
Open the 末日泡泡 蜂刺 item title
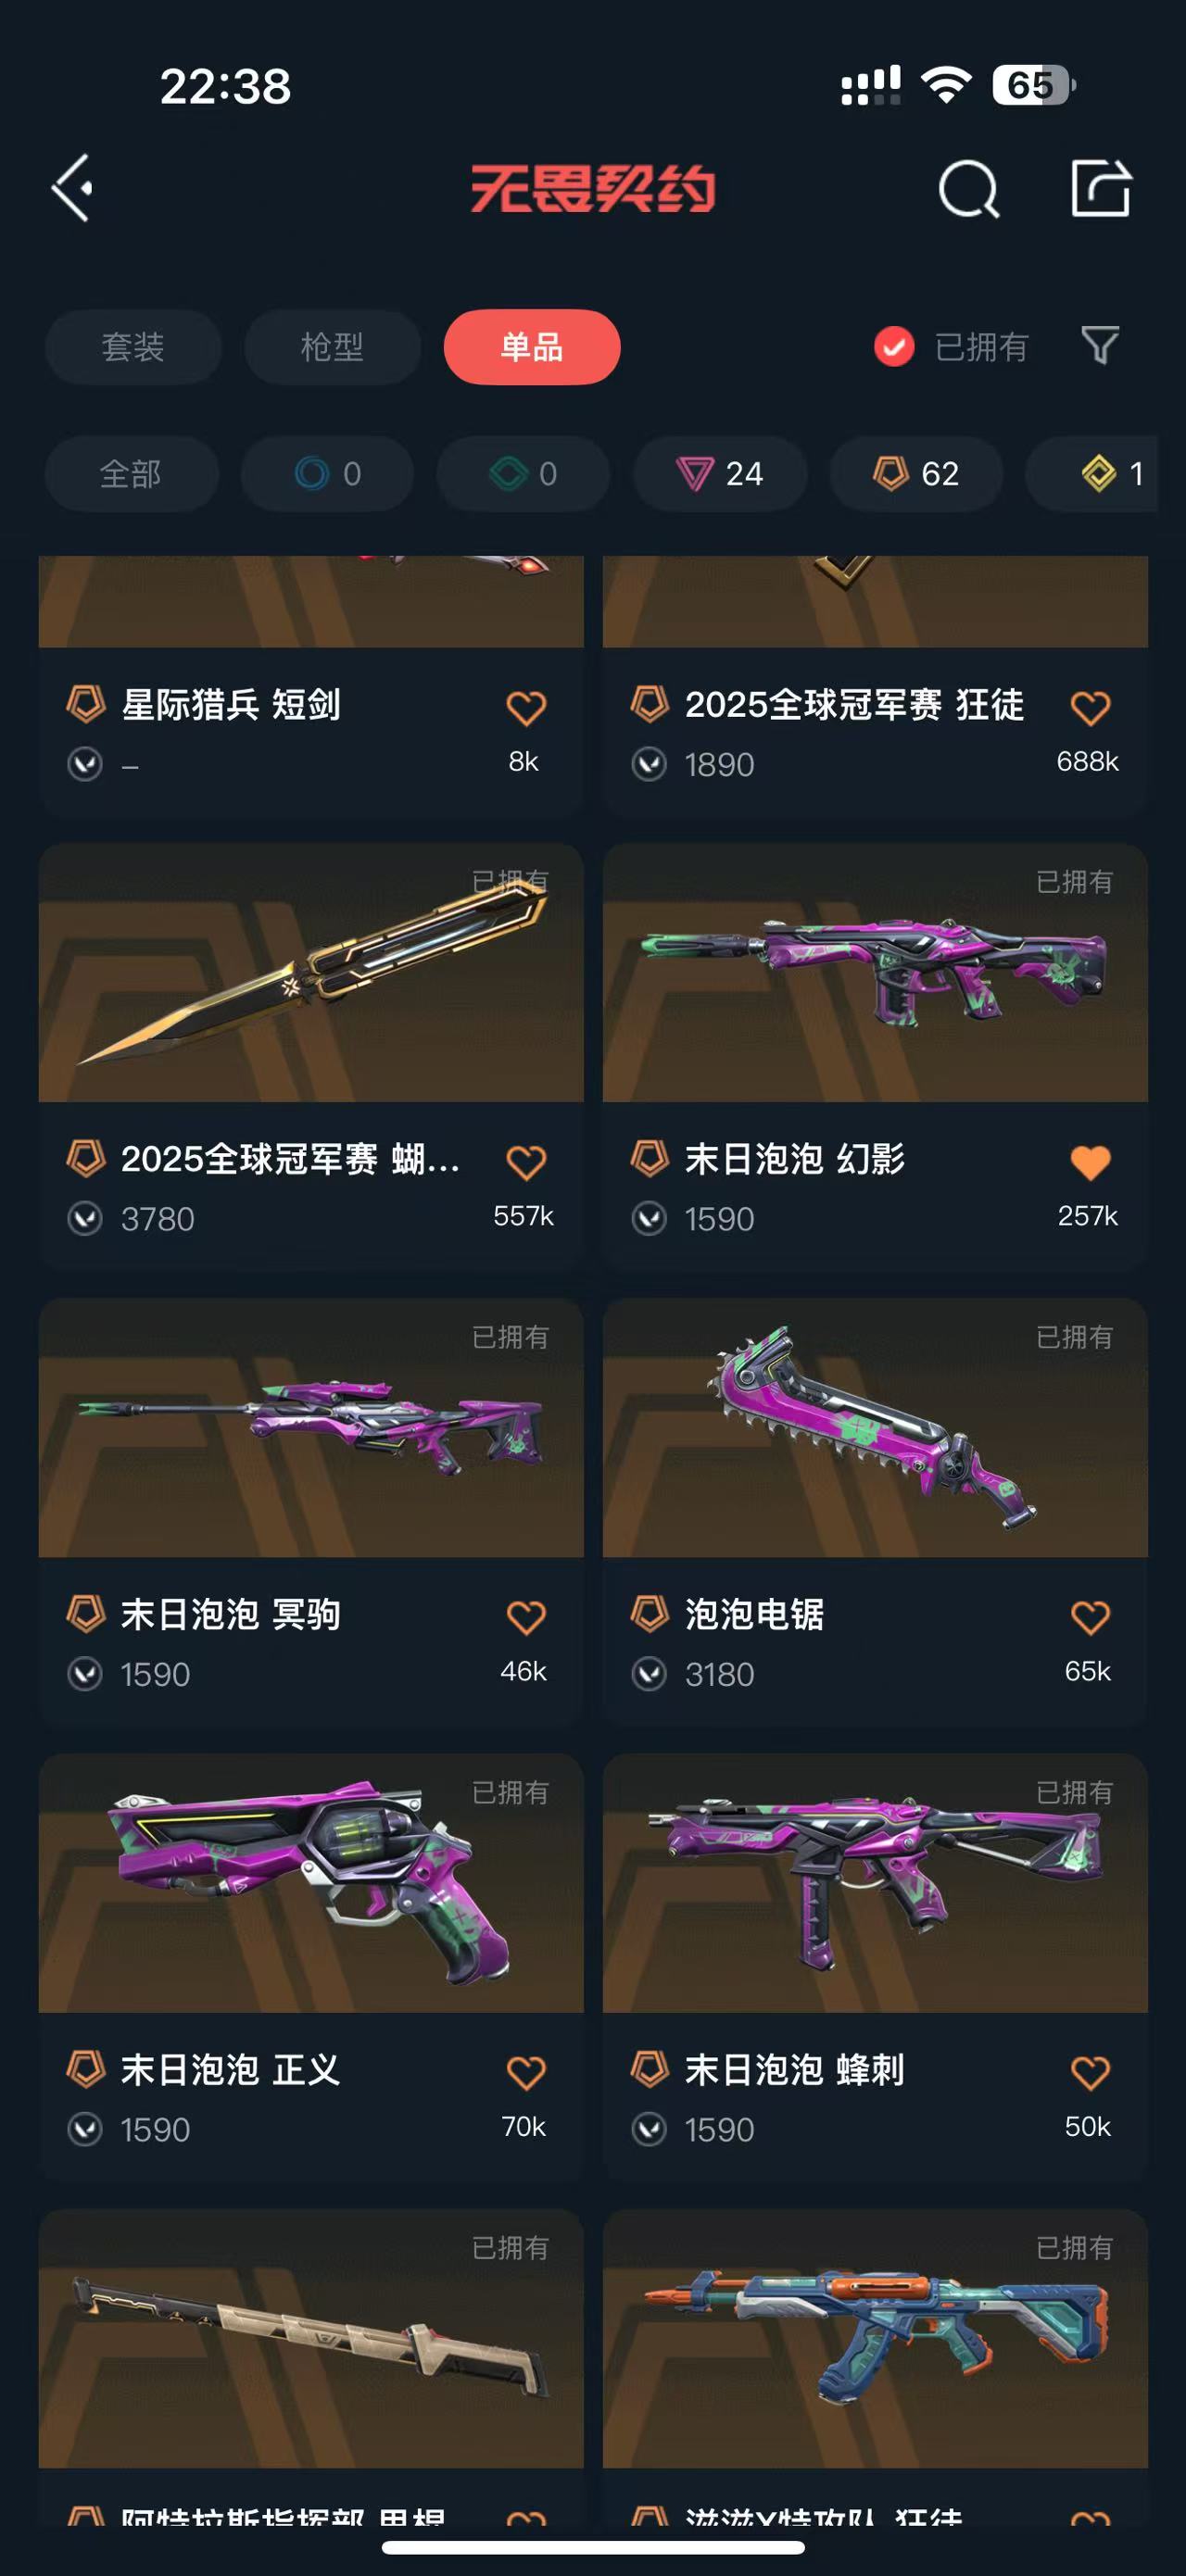point(795,2070)
